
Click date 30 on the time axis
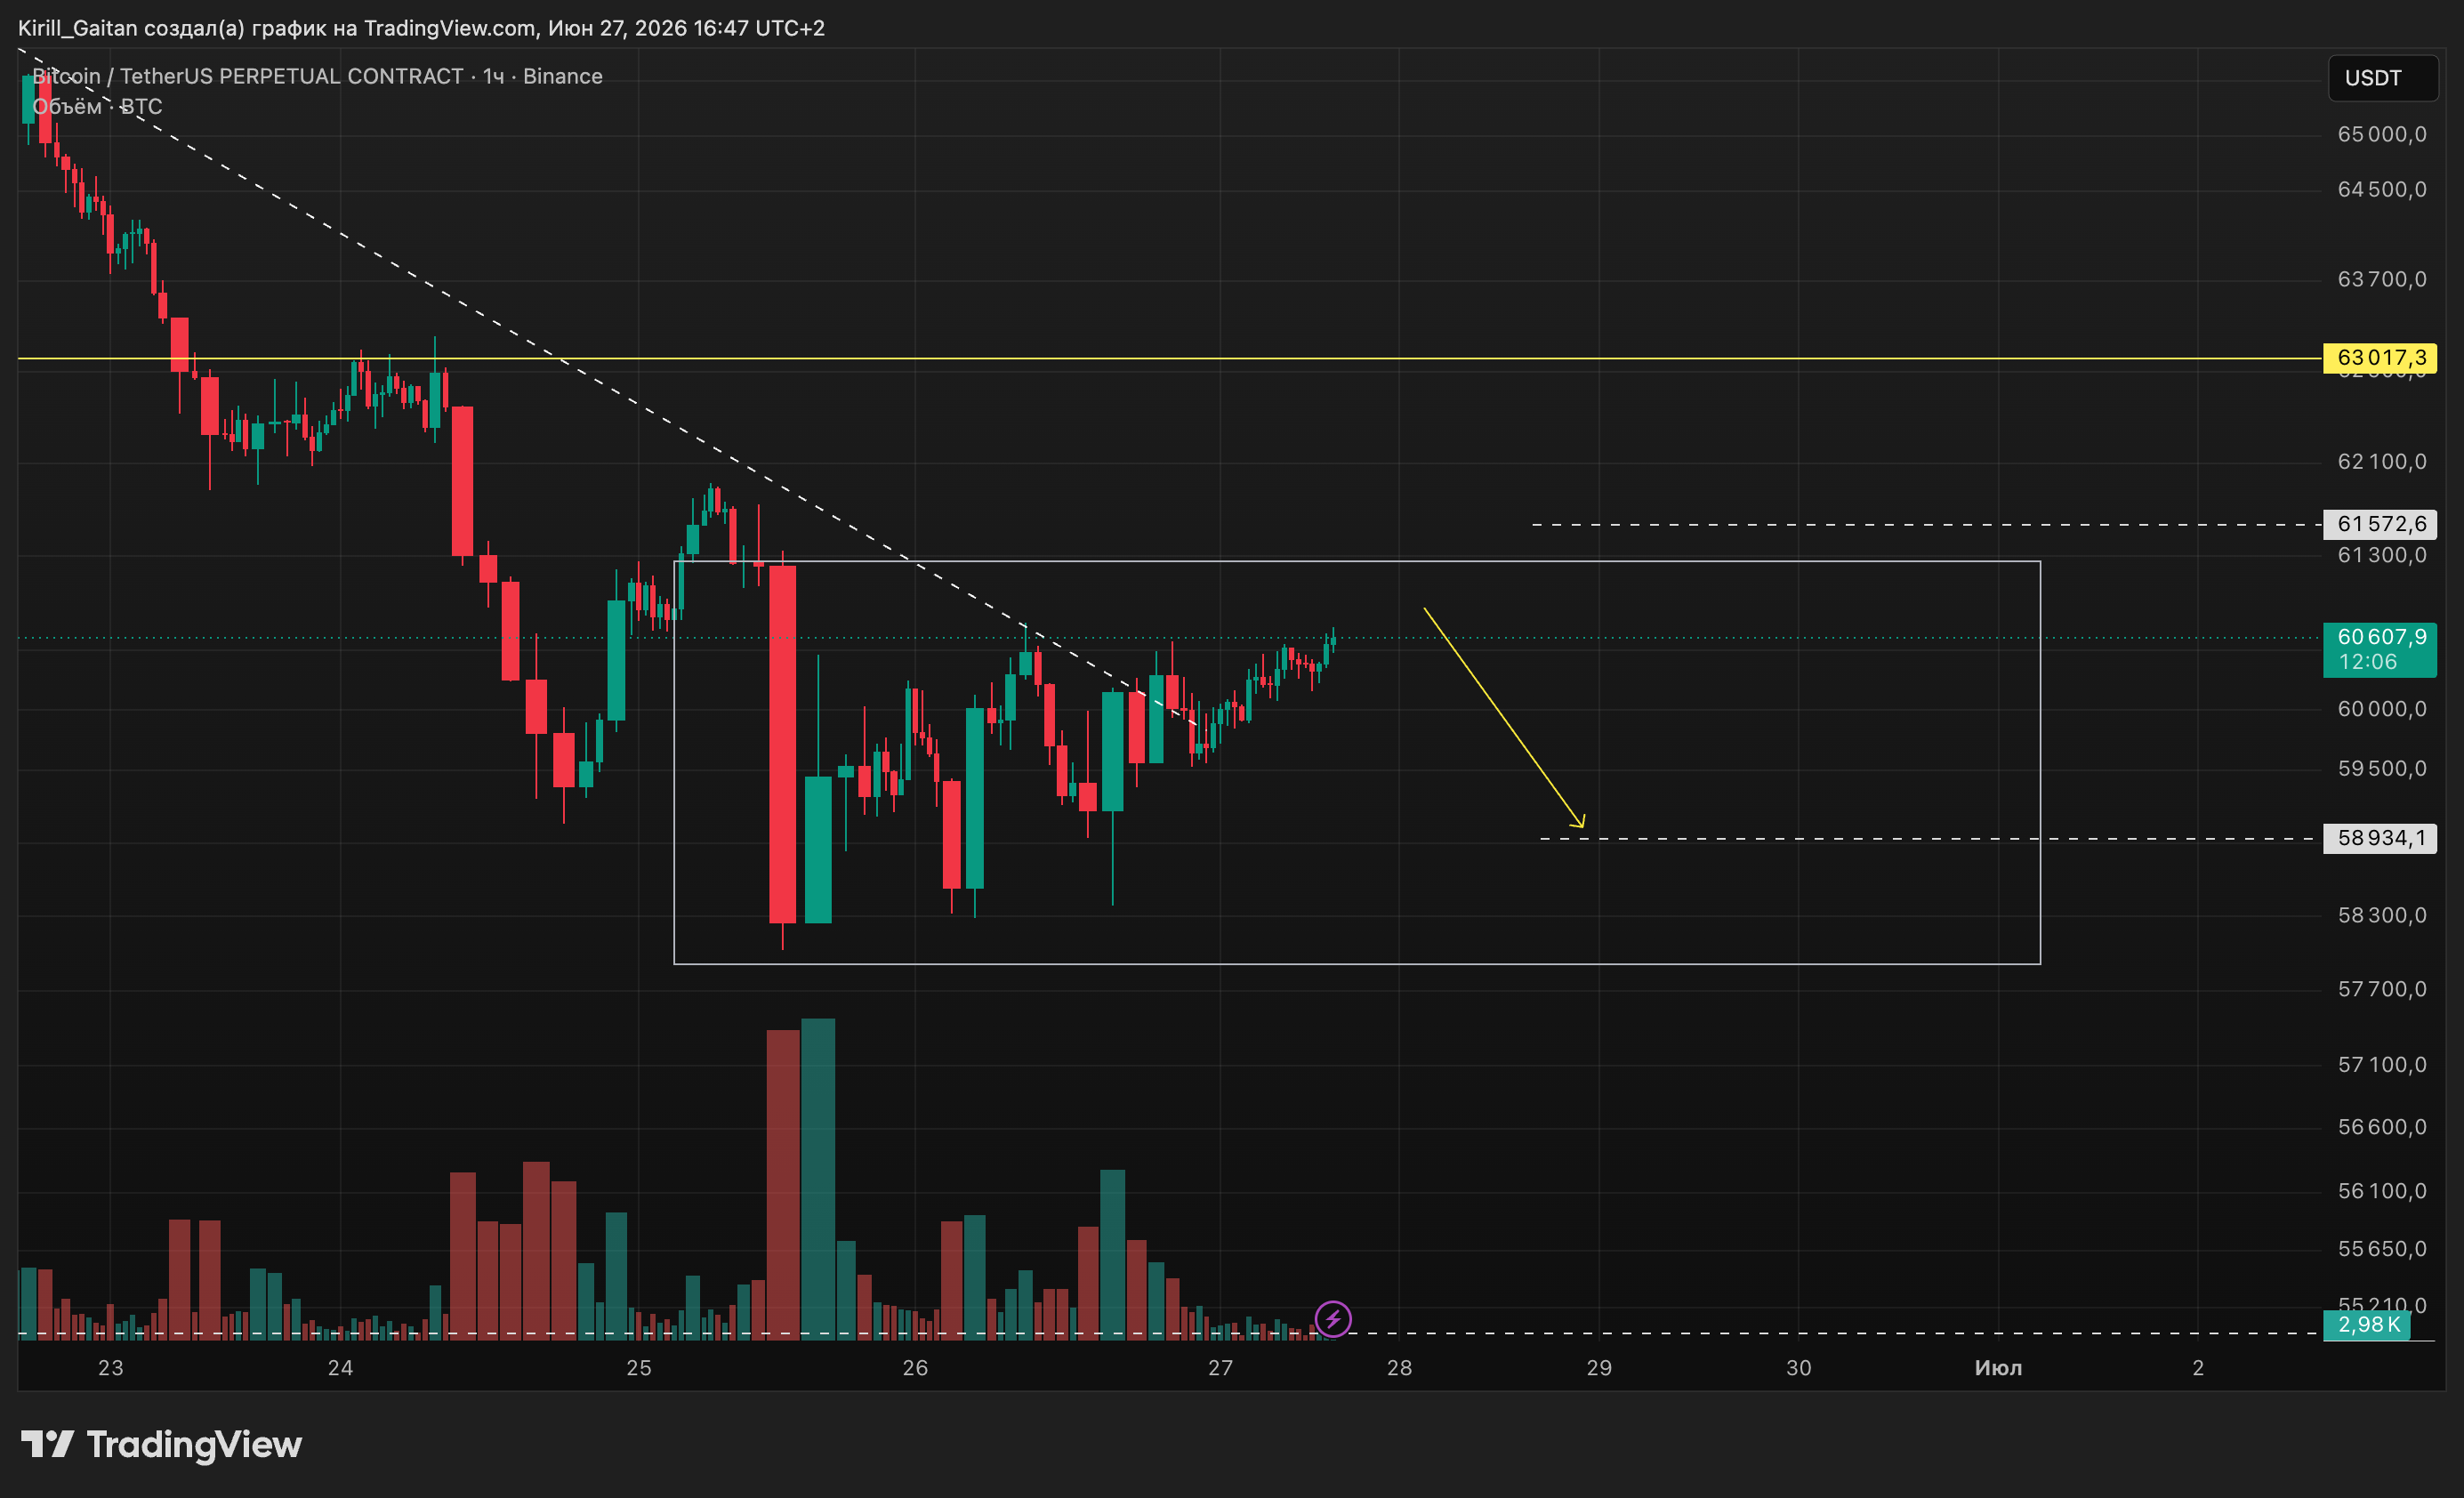[x=1798, y=1368]
